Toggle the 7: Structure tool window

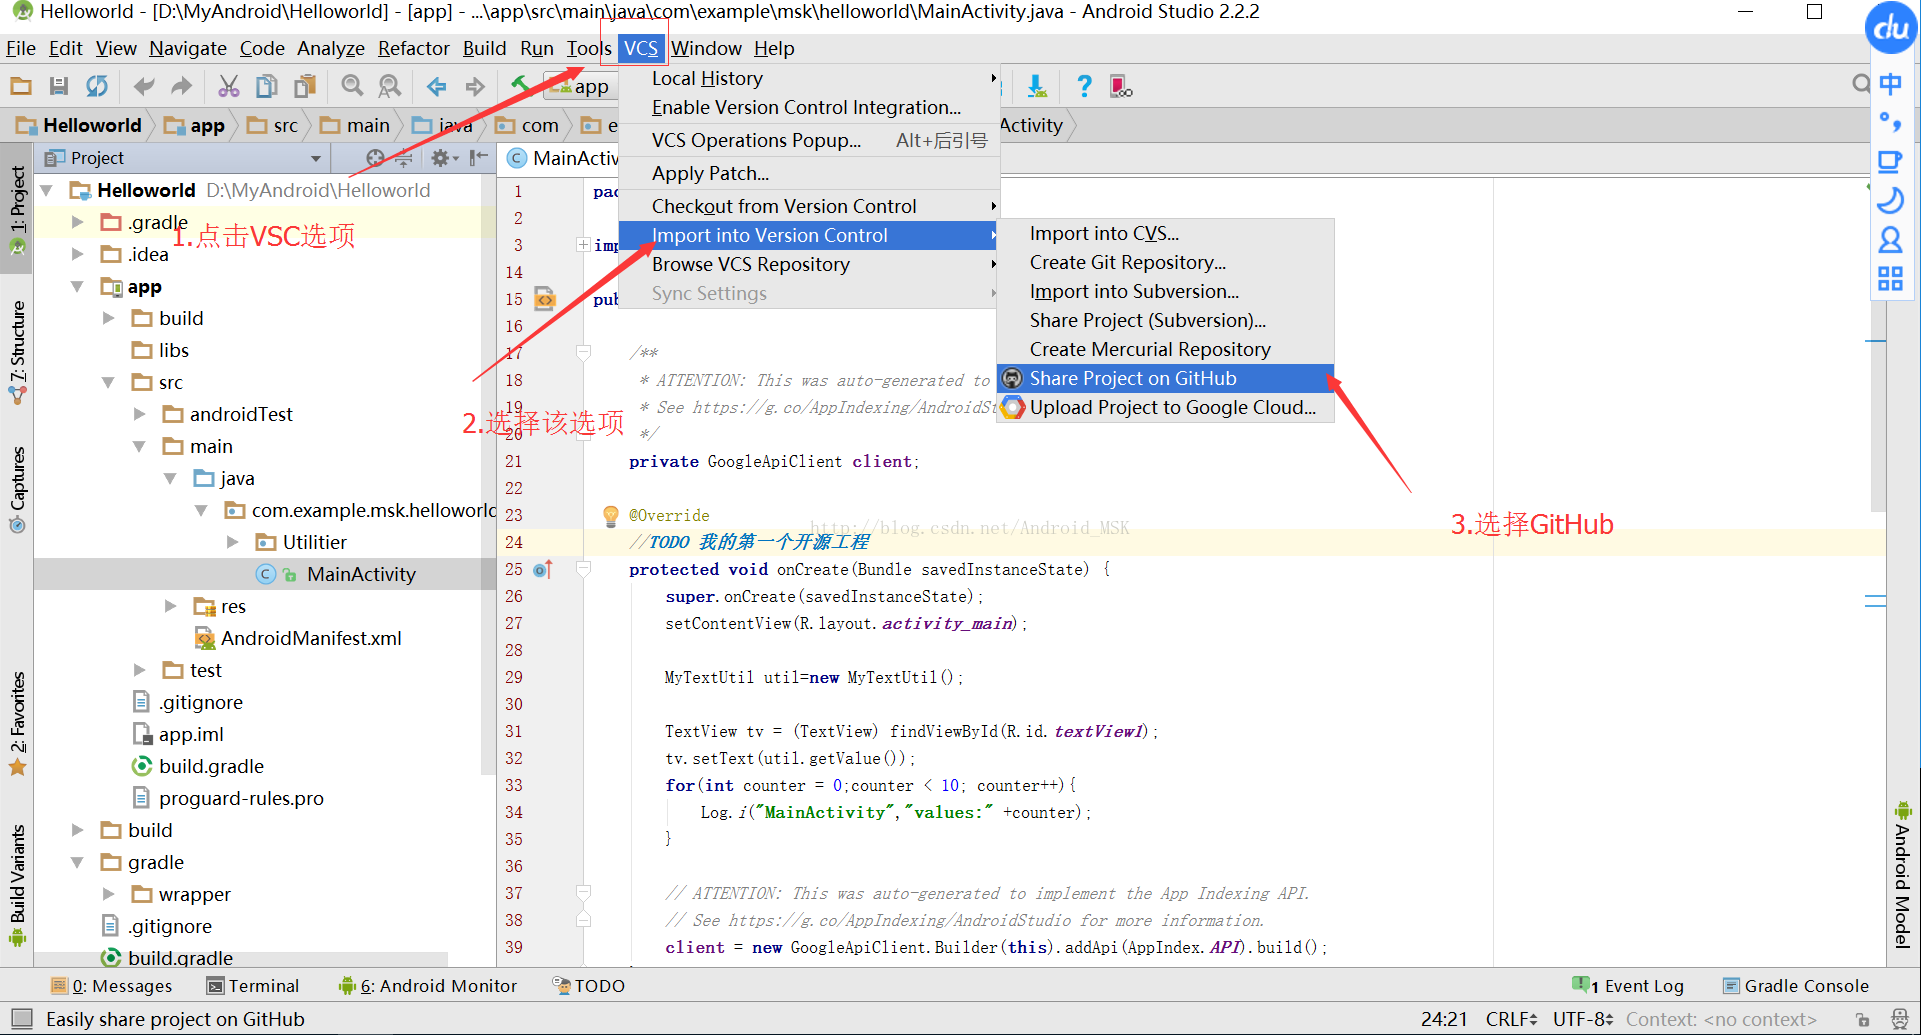pos(17,351)
